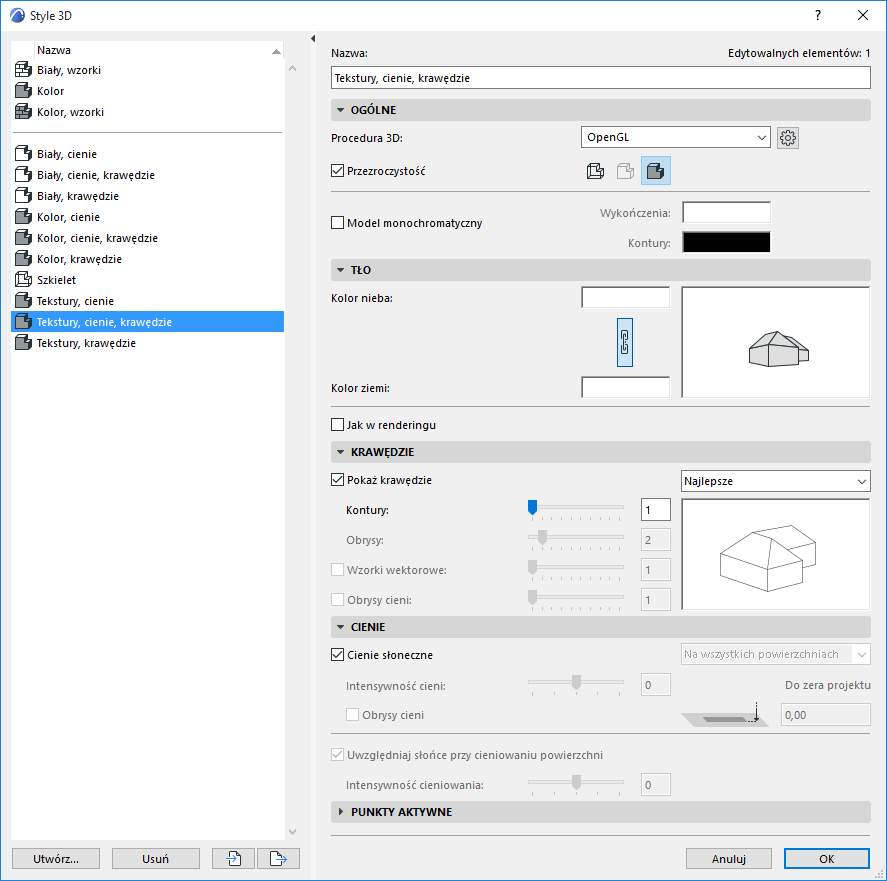Click icon of Szkielet style
887x881 pixels.
click(x=23, y=280)
